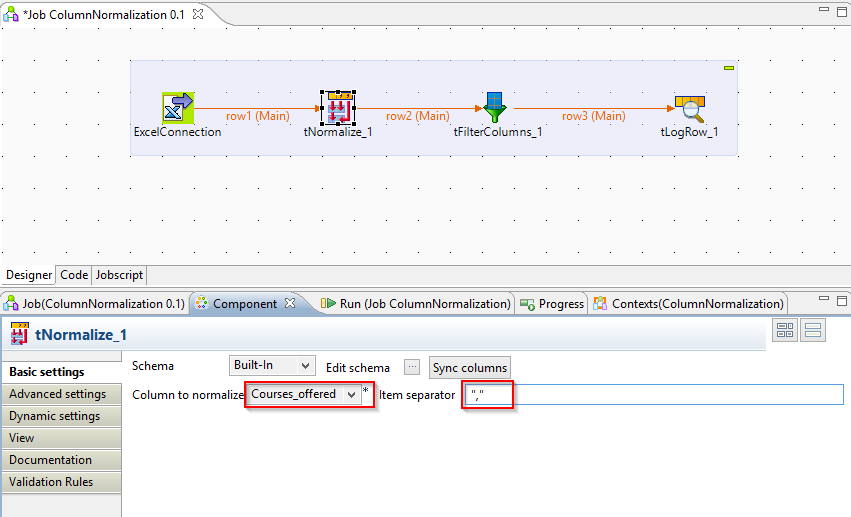The image size is (851, 517).
Task: Click the tFilterColumns_1 component label
Action: coord(498,132)
